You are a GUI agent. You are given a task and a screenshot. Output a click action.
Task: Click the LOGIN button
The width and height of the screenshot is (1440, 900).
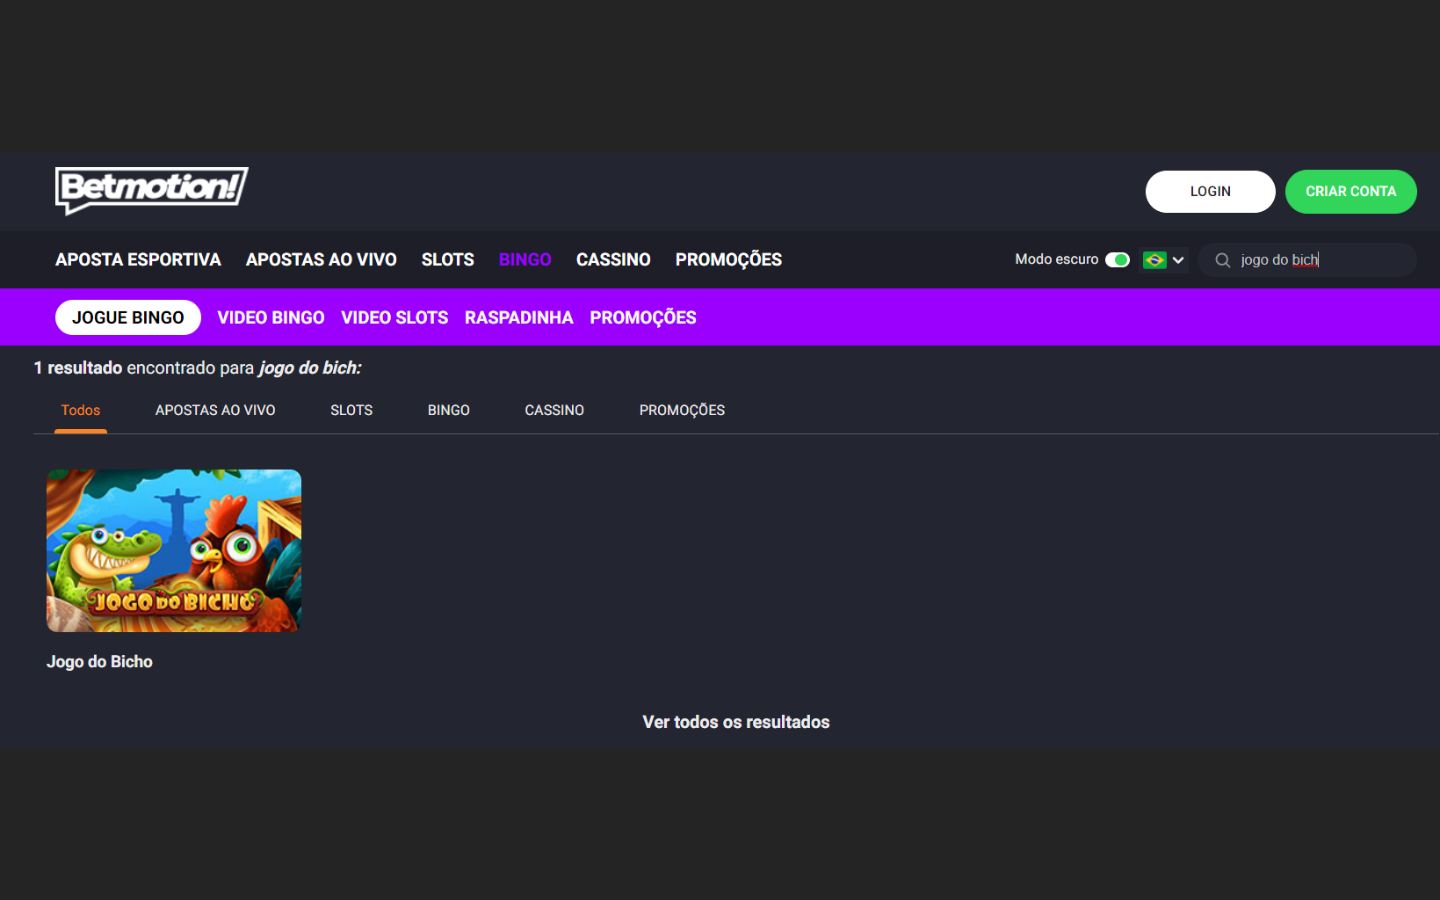pos(1210,191)
